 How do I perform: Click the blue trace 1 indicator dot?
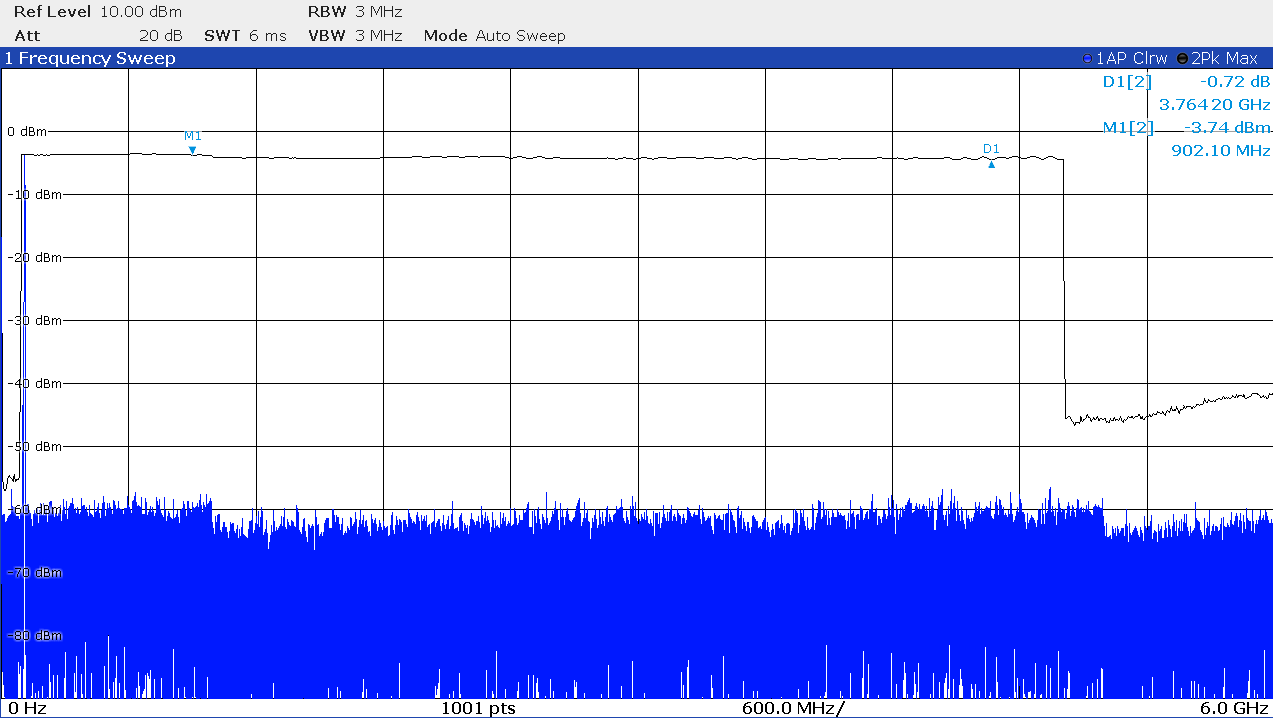pos(1088,59)
